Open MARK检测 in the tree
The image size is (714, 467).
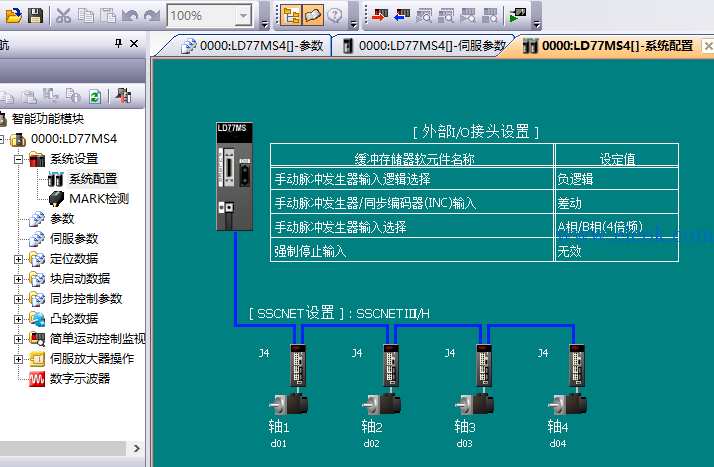point(99,199)
